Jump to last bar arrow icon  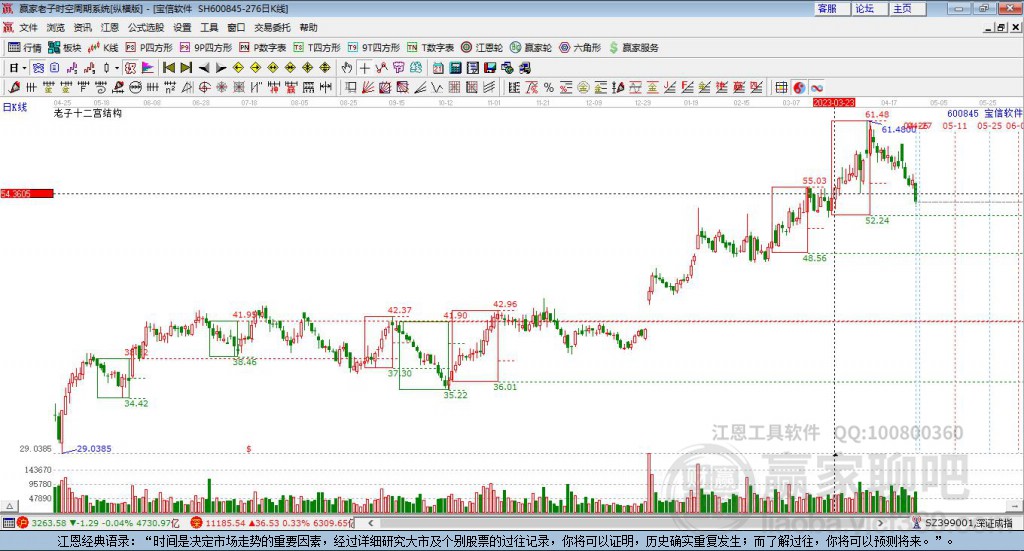(186, 68)
